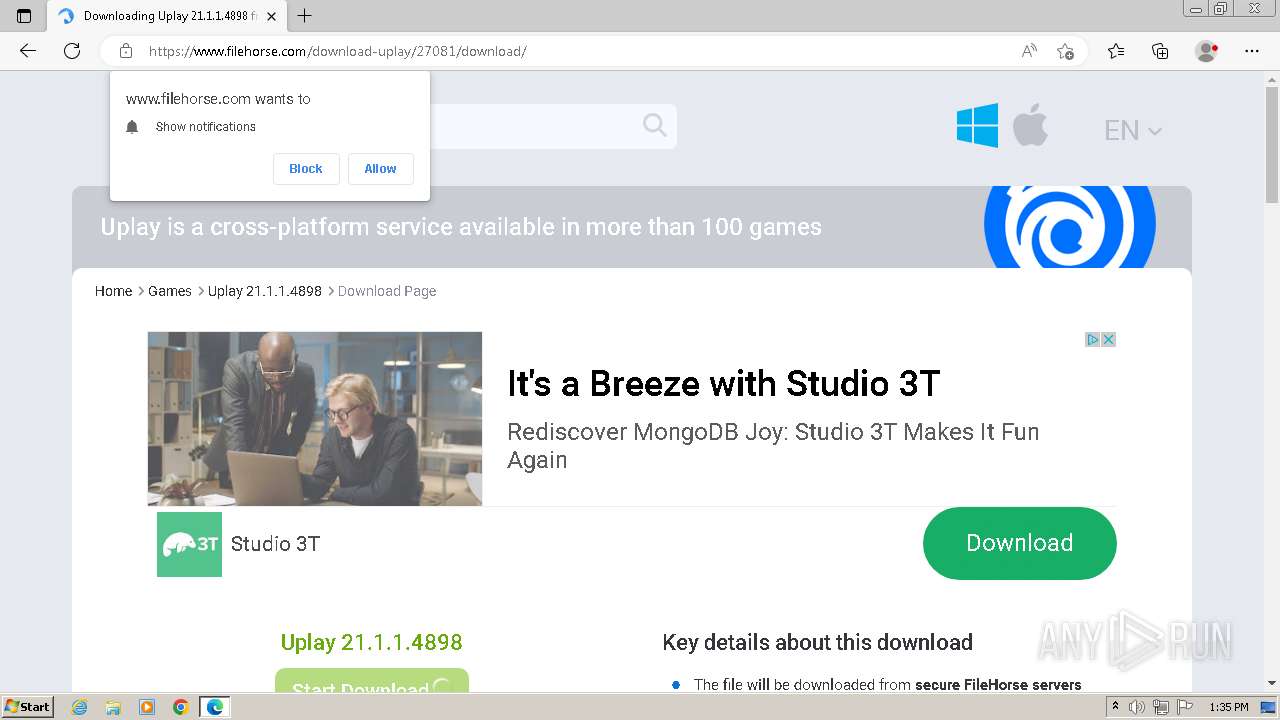Image resolution: width=1280 pixels, height=720 pixels.
Task: Click the Studio 3T ad brand text
Action: (x=275, y=544)
